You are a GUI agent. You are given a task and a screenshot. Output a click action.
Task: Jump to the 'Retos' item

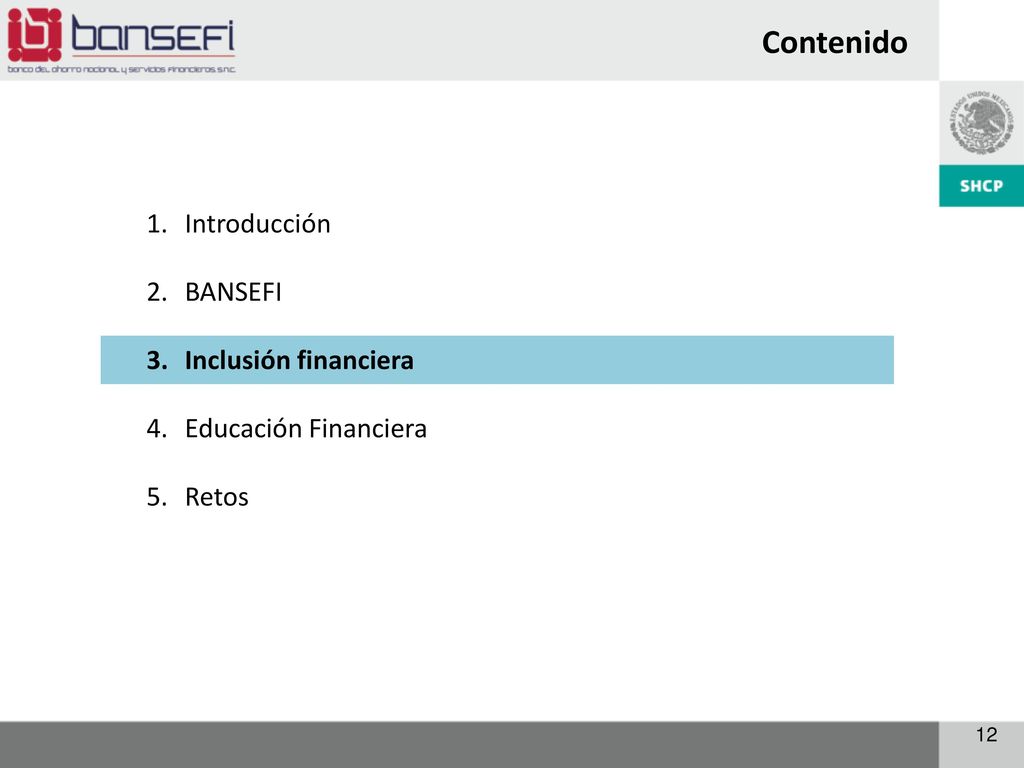pos(217,497)
